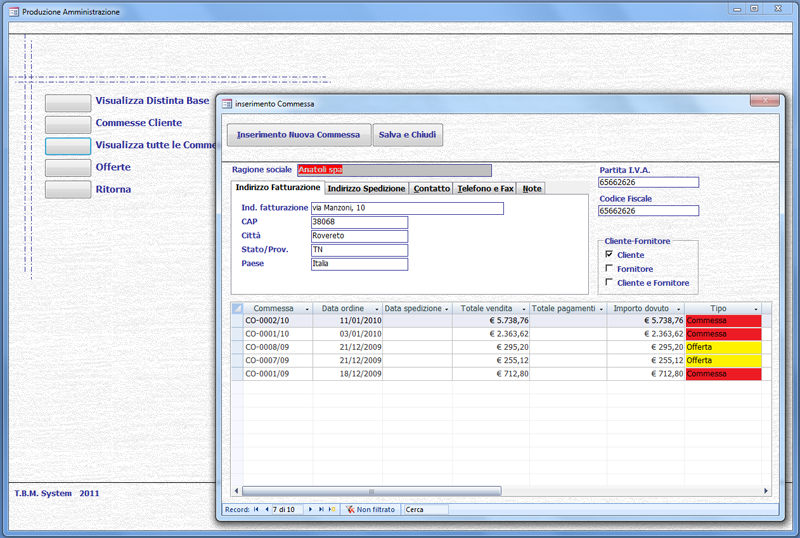
Task: Click red Commessa Tipo cell for CO-0002/10
Action: (x=723, y=321)
